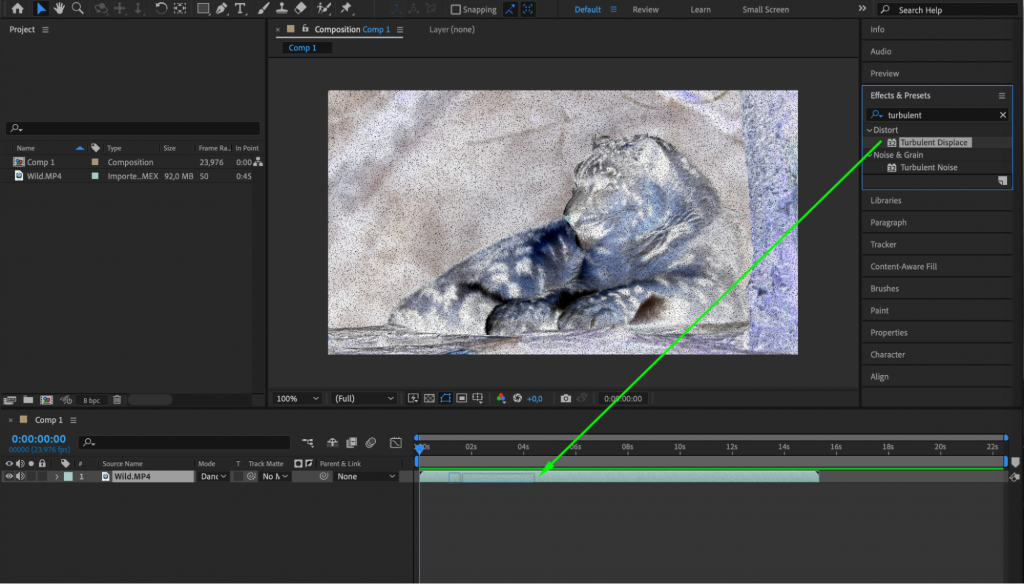
Task: Toggle visibility of the Wild.MP4 layer
Action: (9, 476)
